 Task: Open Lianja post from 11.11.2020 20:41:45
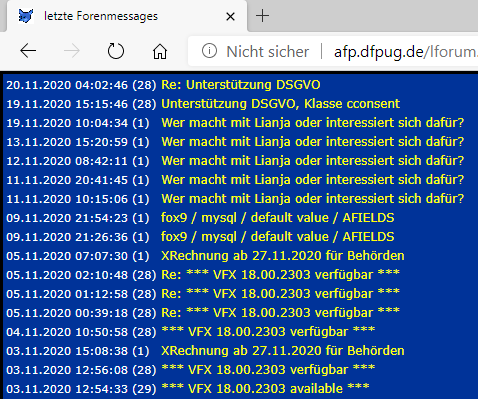point(313,180)
